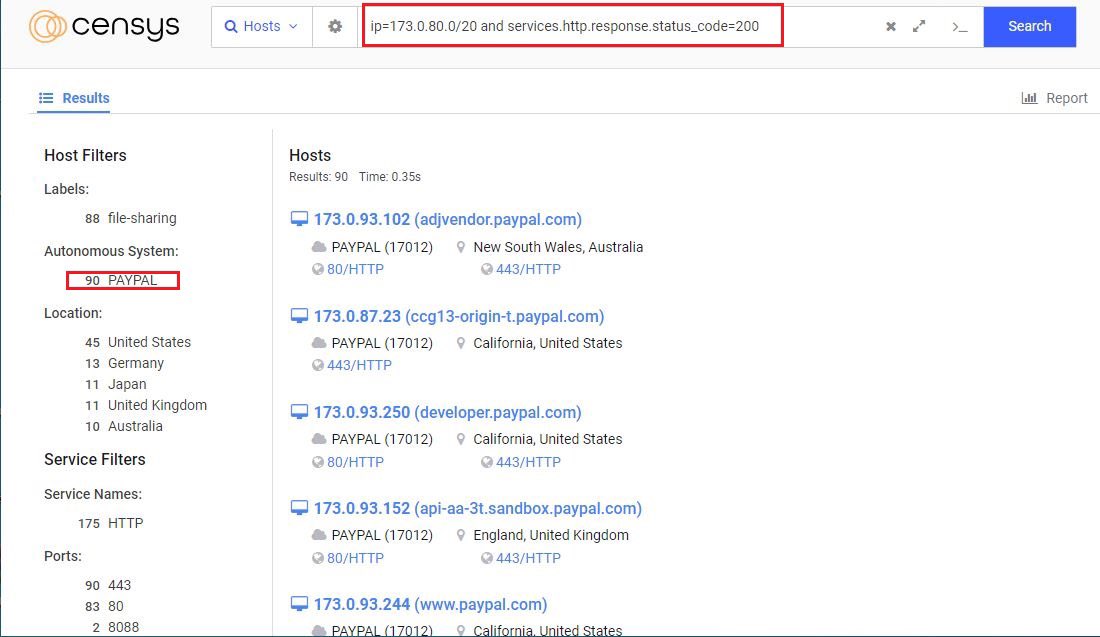Image resolution: width=1100 pixels, height=637 pixels.
Task: Click globe icon of ccg13-origin-t 443/HTTP
Action: click(318, 366)
